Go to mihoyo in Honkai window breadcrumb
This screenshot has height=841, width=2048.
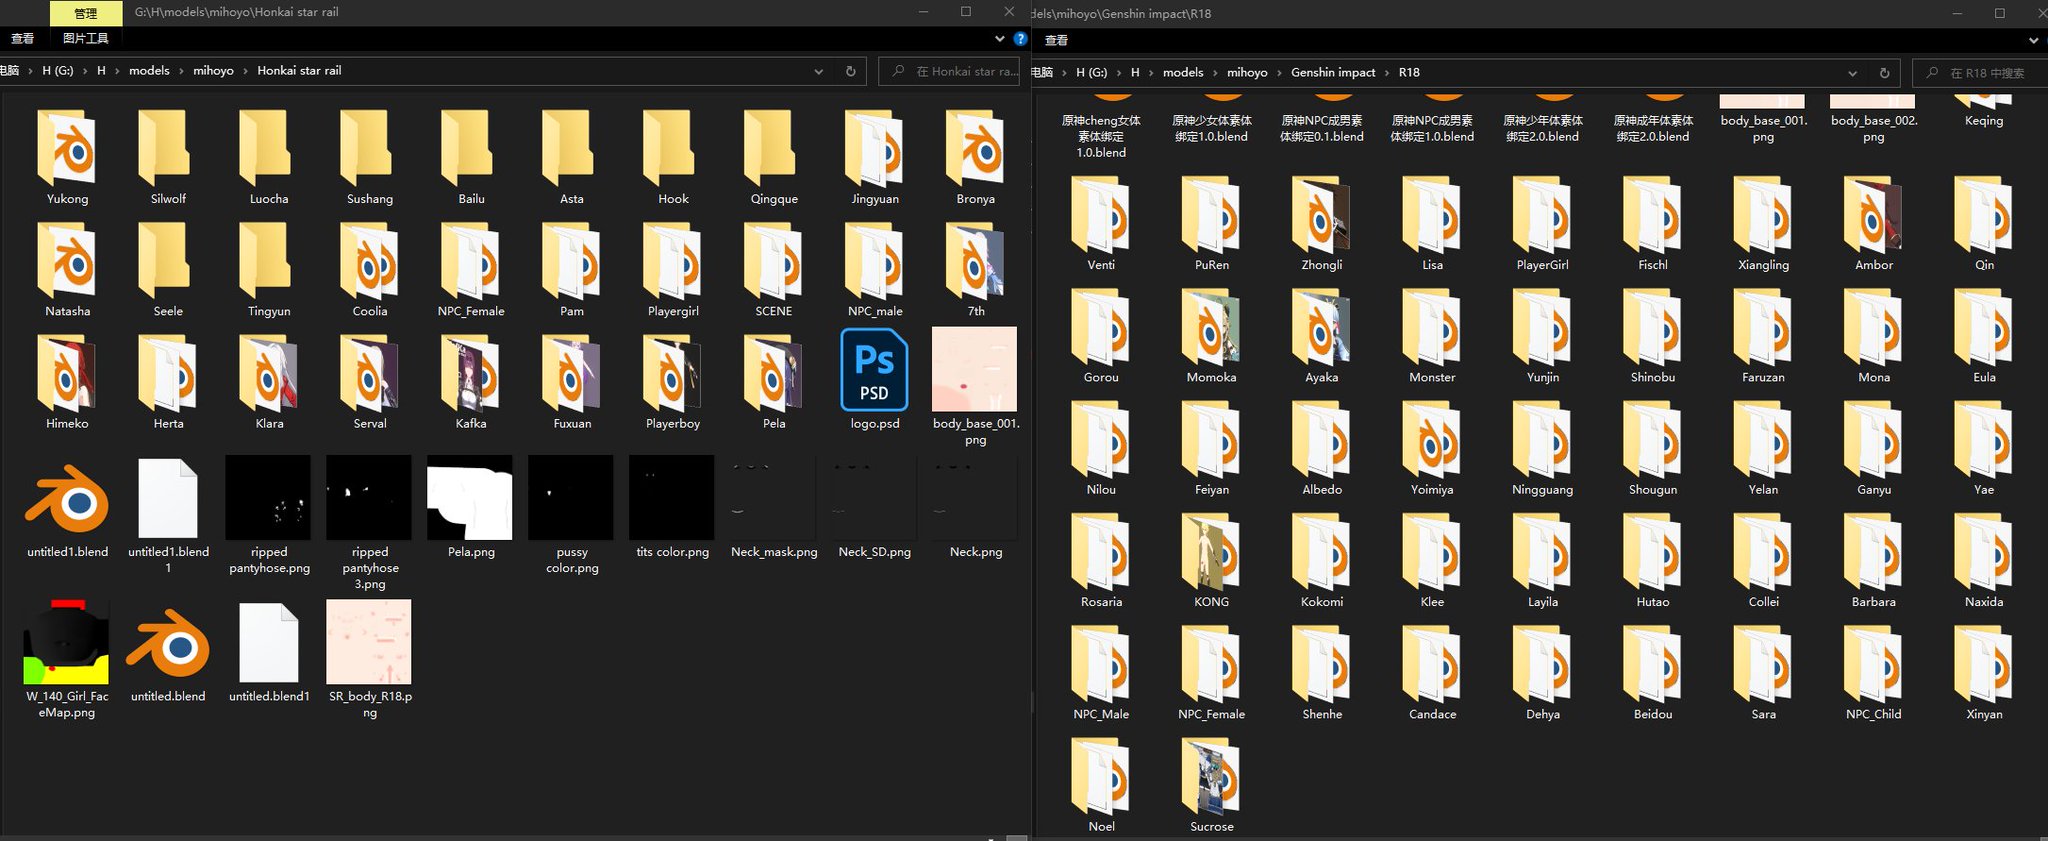point(213,71)
